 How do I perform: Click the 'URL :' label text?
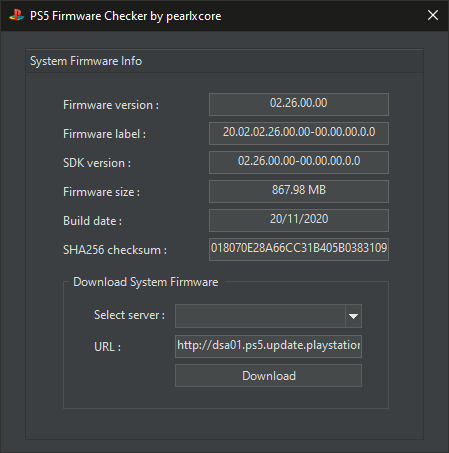[x=107, y=347]
